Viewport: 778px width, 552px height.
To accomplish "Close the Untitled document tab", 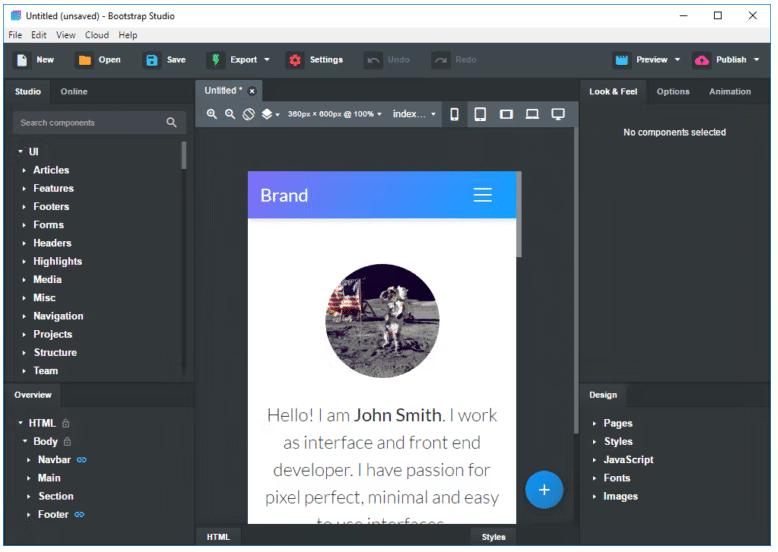I will click(x=252, y=91).
